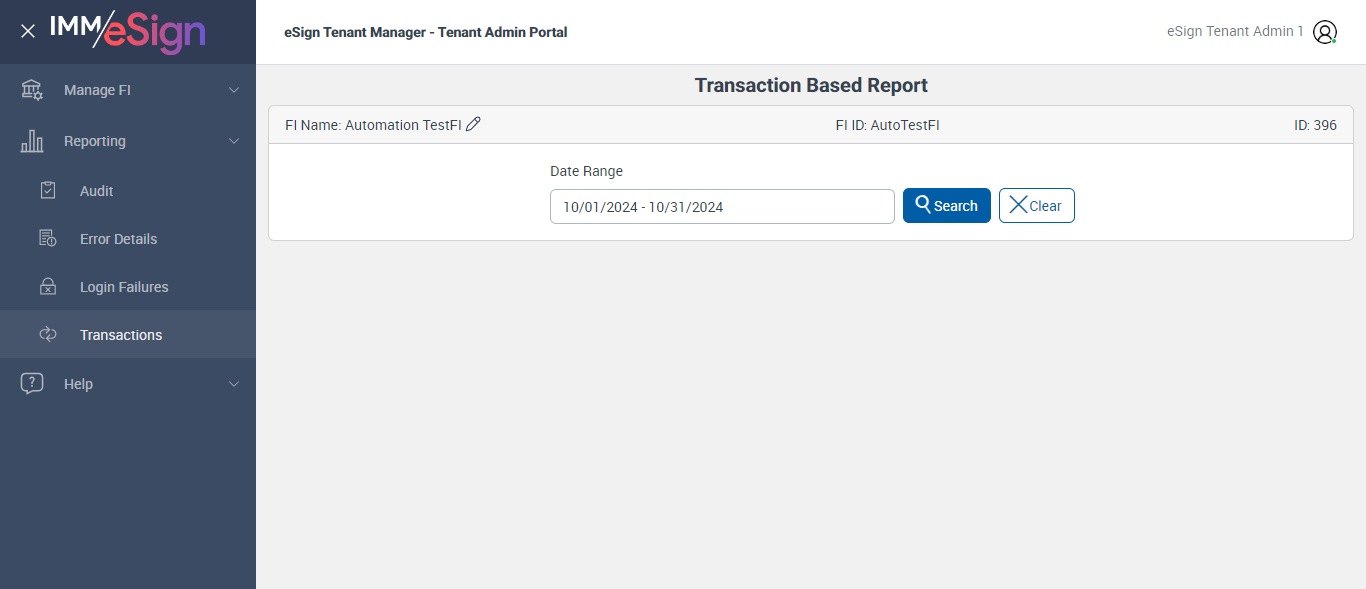Expand the Manage FI chevron
Screen dimensions: 1366x589
234,90
